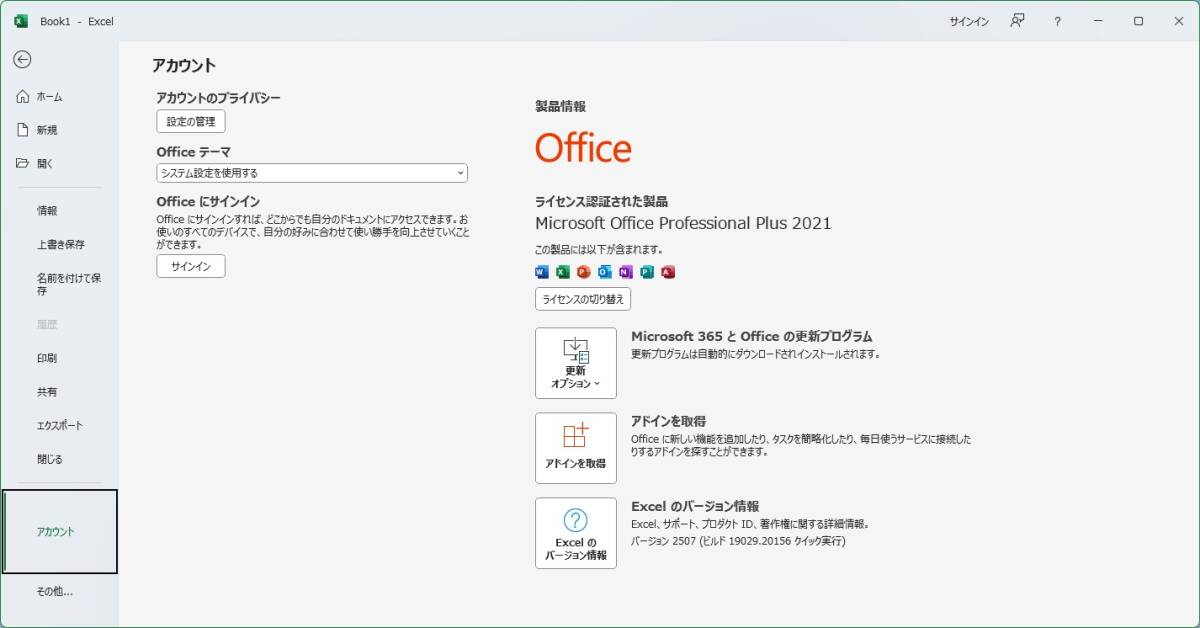Viewport: 1200px width, 628px height.
Task: Click the ライセンス認証された製品 label
Action: coord(602,201)
